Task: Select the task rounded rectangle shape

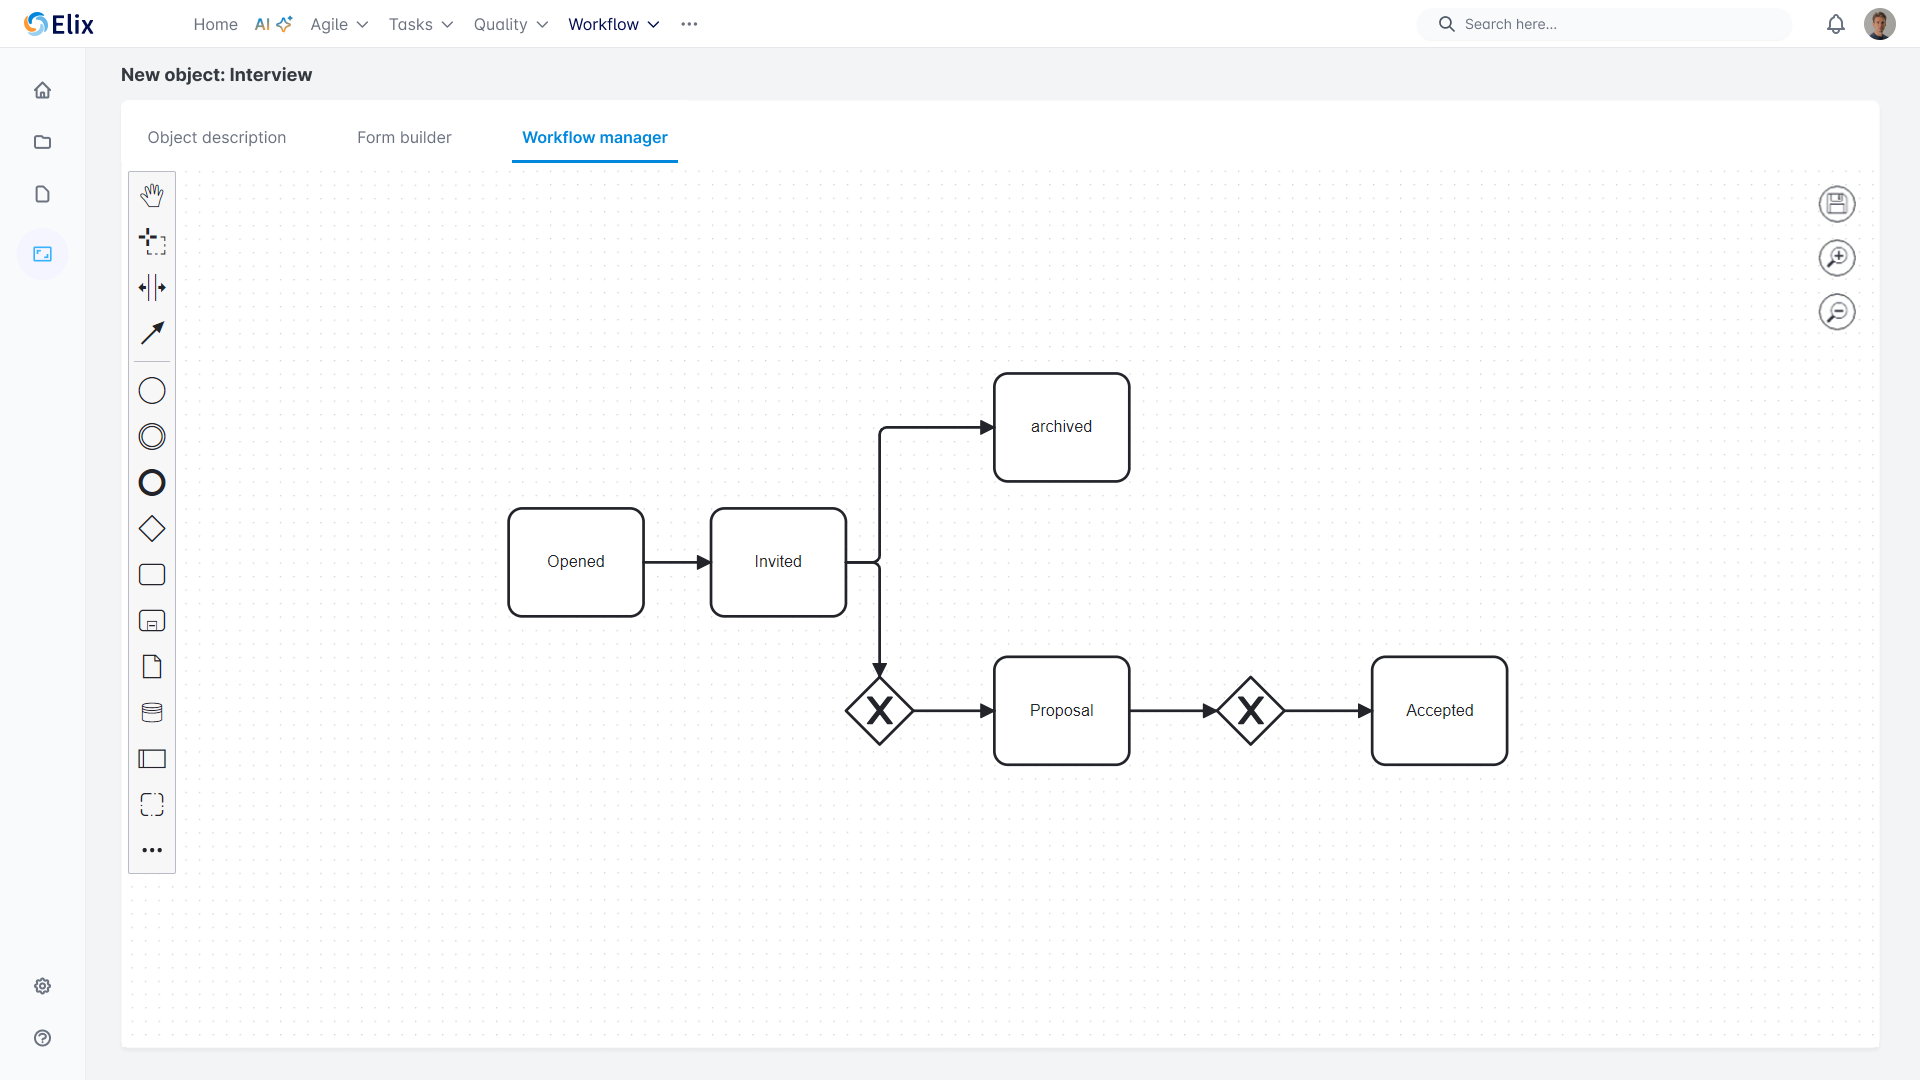Action: click(152, 575)
